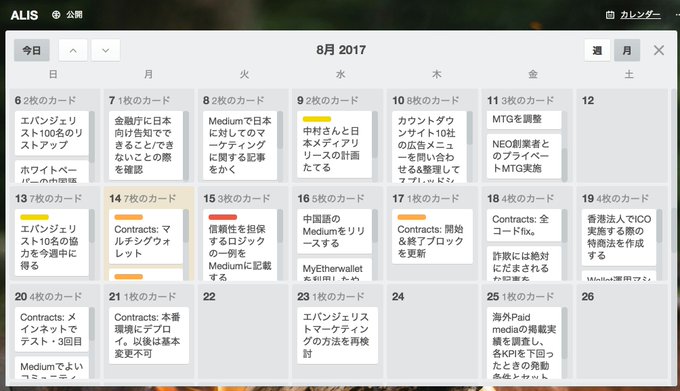Screen dimensions: 680x391
Task: Click yellow label on 中村さん card
Action: click(317, 119)
